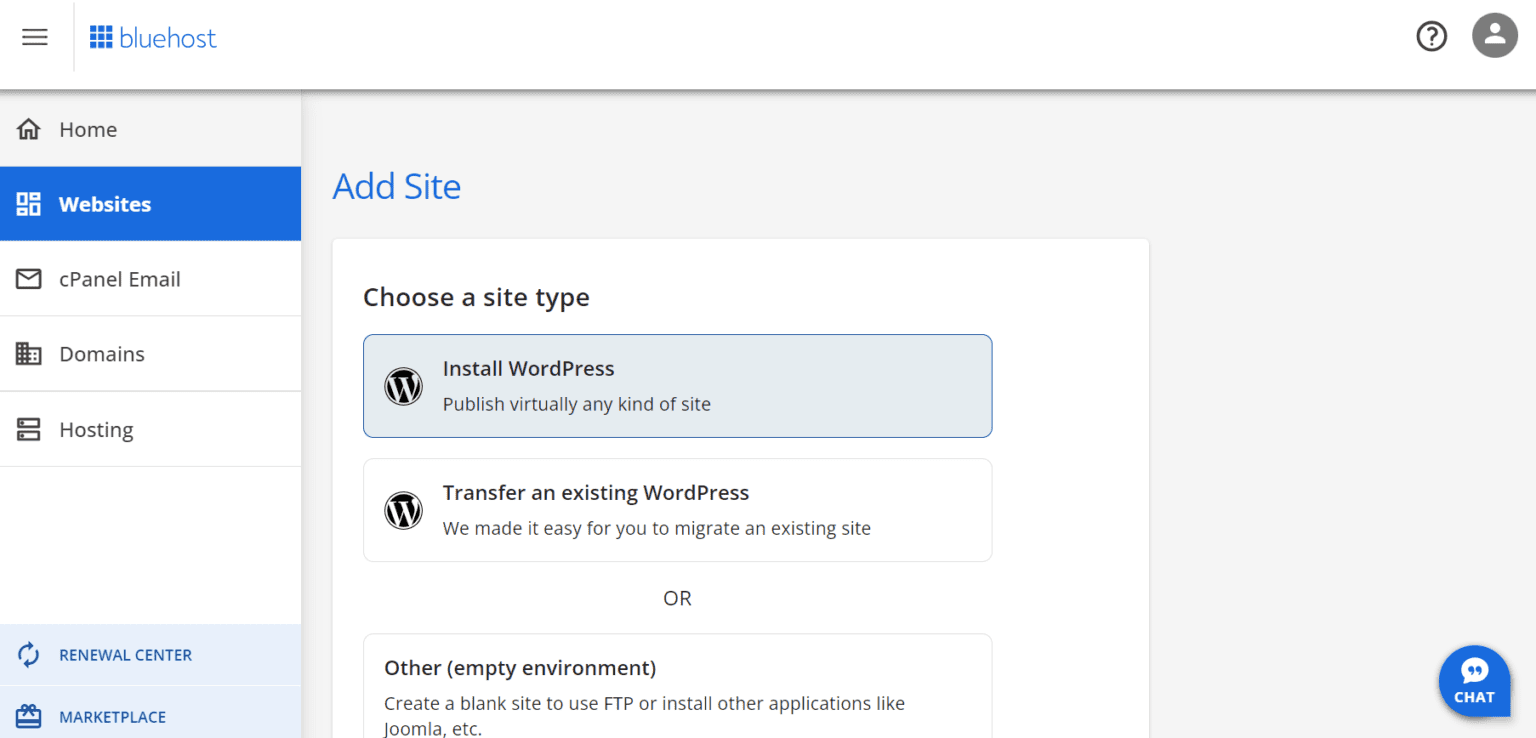1536x738 pixels.
Task: Open the Chat support bubble
Action: 1474,681
